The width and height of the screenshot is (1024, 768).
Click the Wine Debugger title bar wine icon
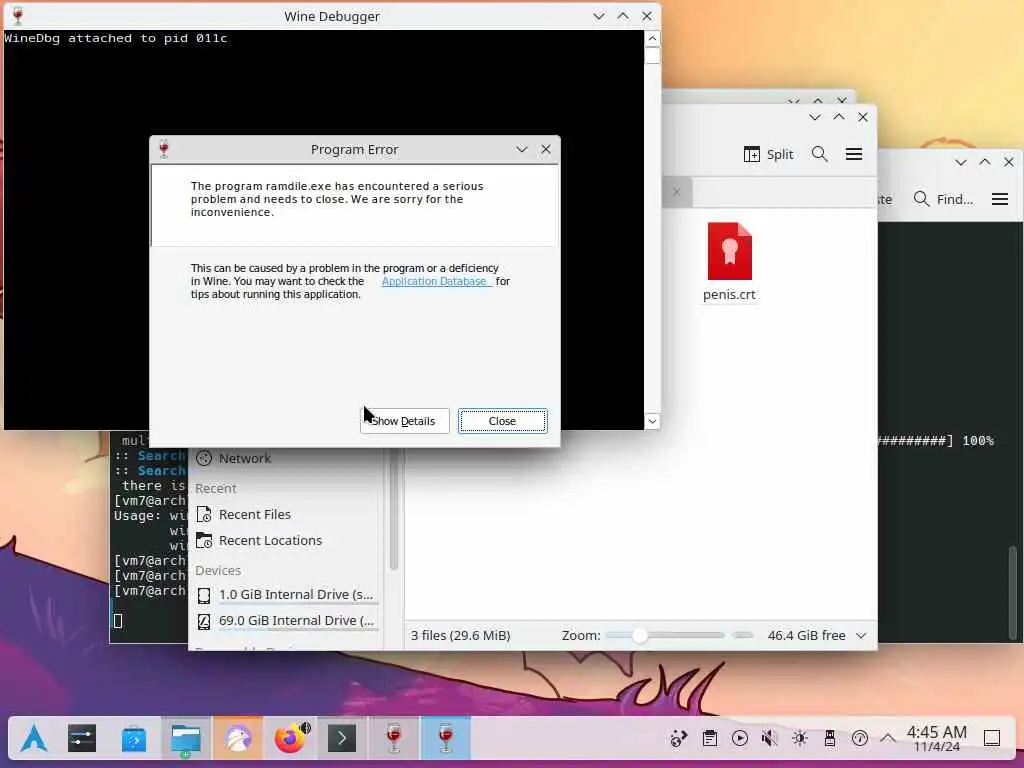pos(18,16)
